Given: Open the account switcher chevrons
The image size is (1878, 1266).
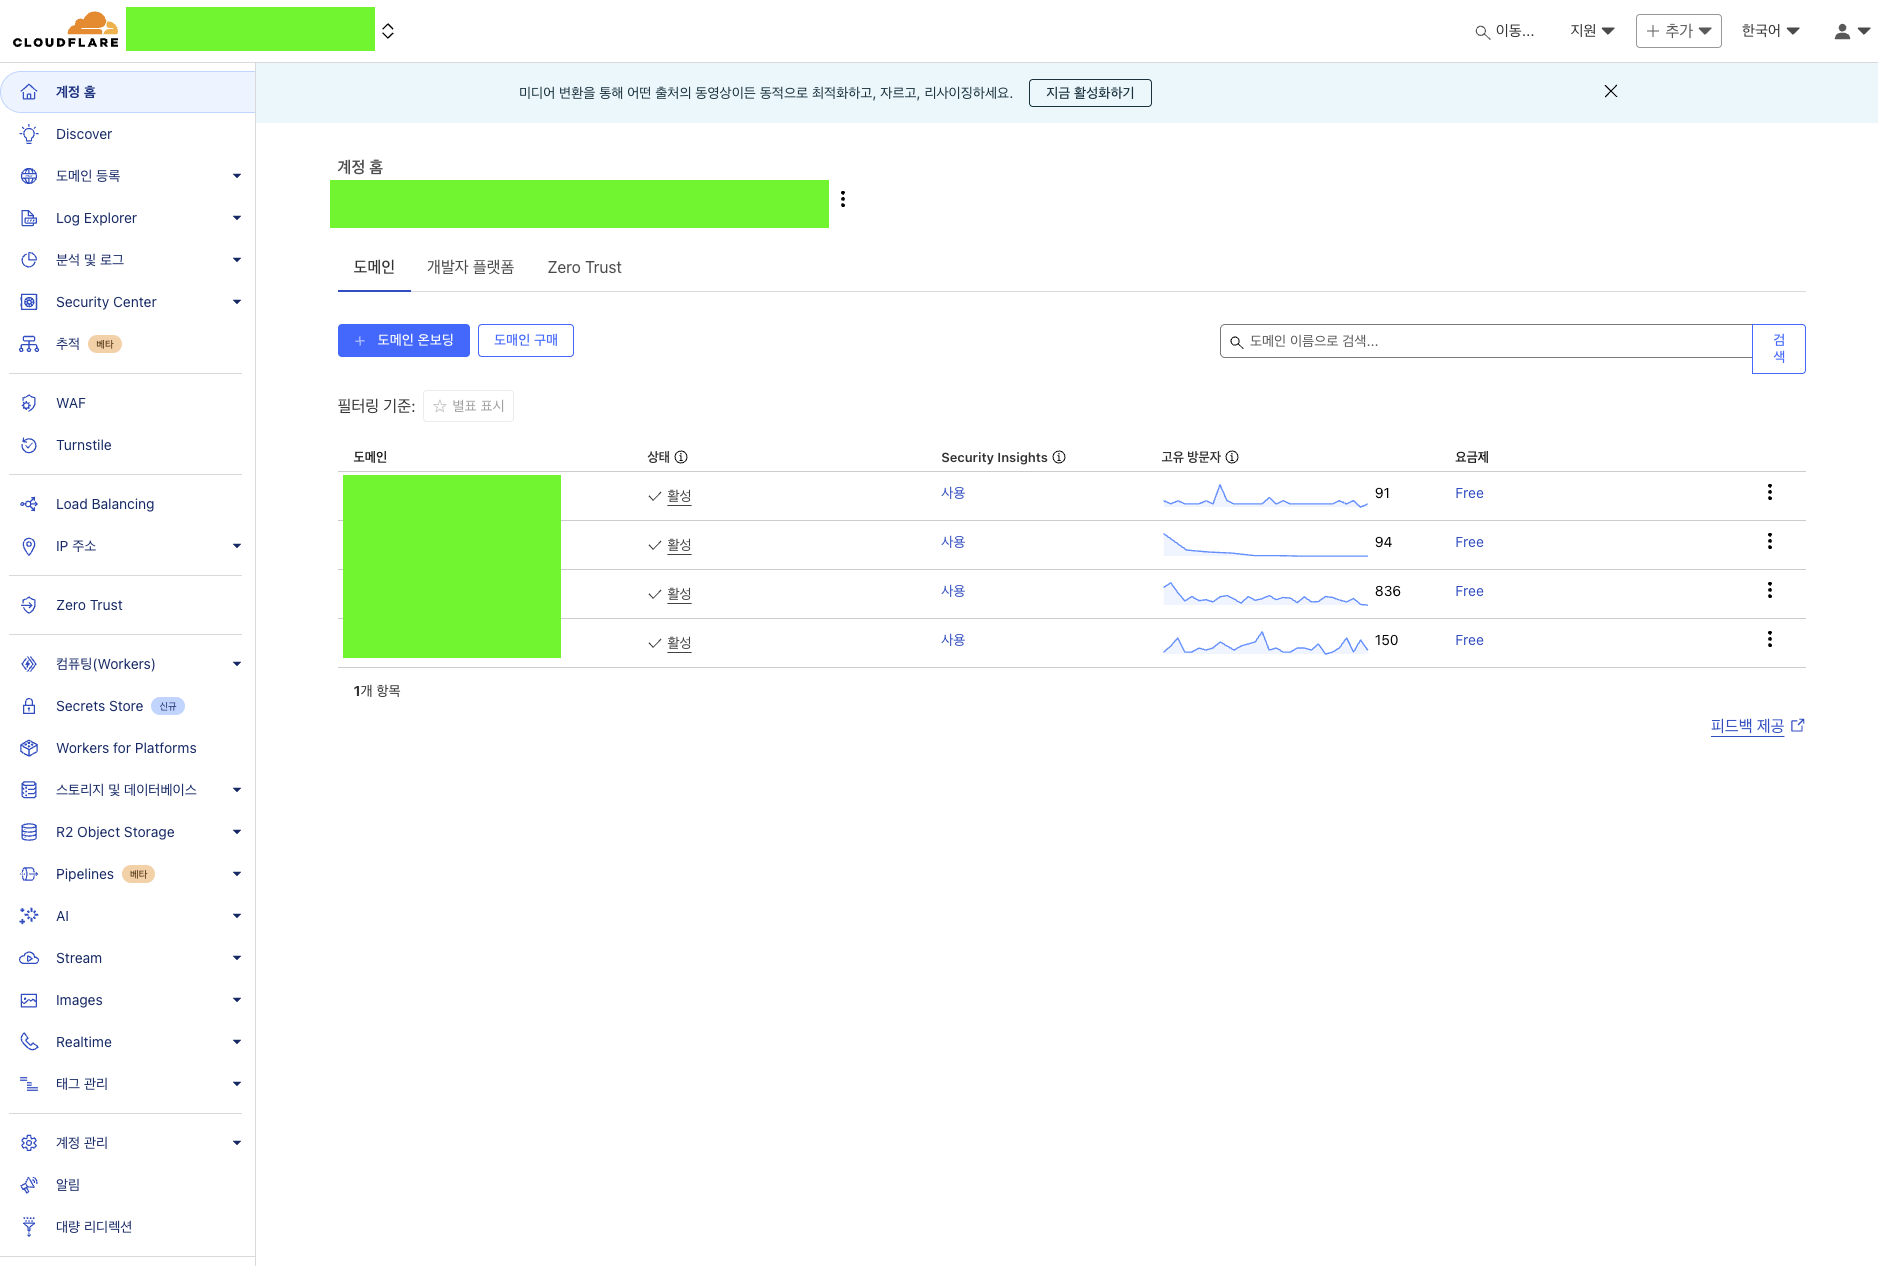Looking at the screenshot, I should coord(388,31).
